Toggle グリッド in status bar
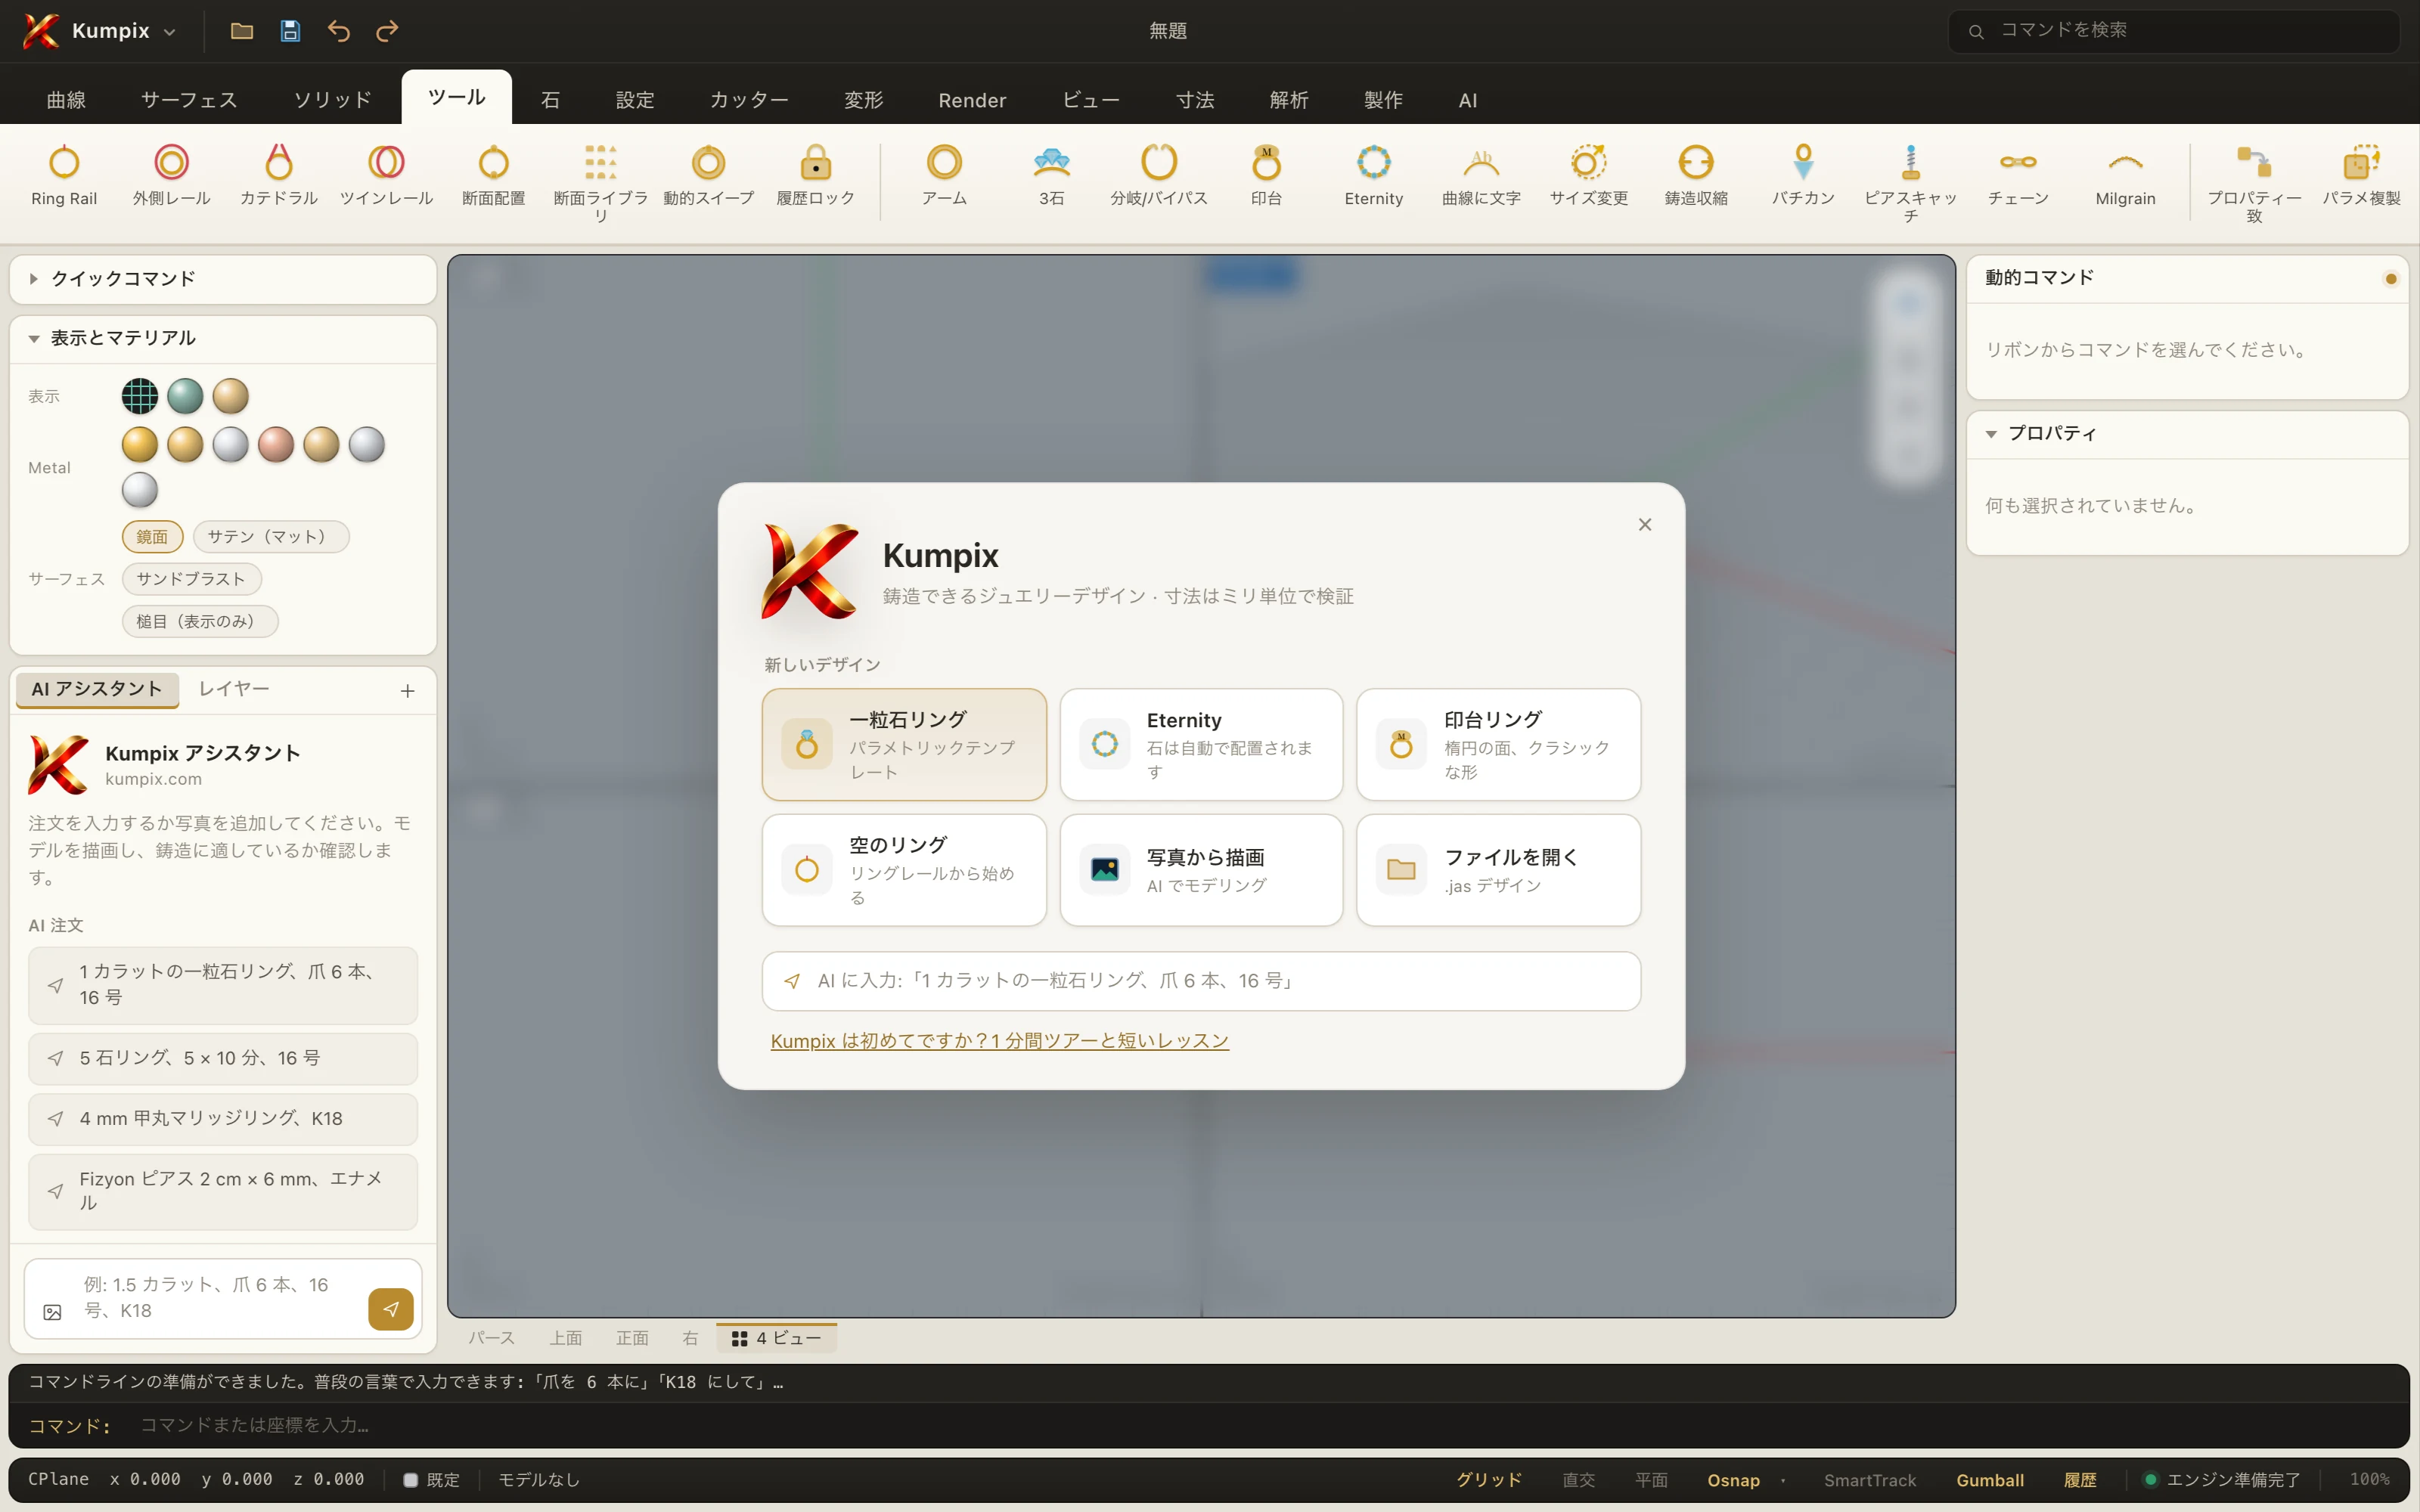 tap(1489, 1479)
